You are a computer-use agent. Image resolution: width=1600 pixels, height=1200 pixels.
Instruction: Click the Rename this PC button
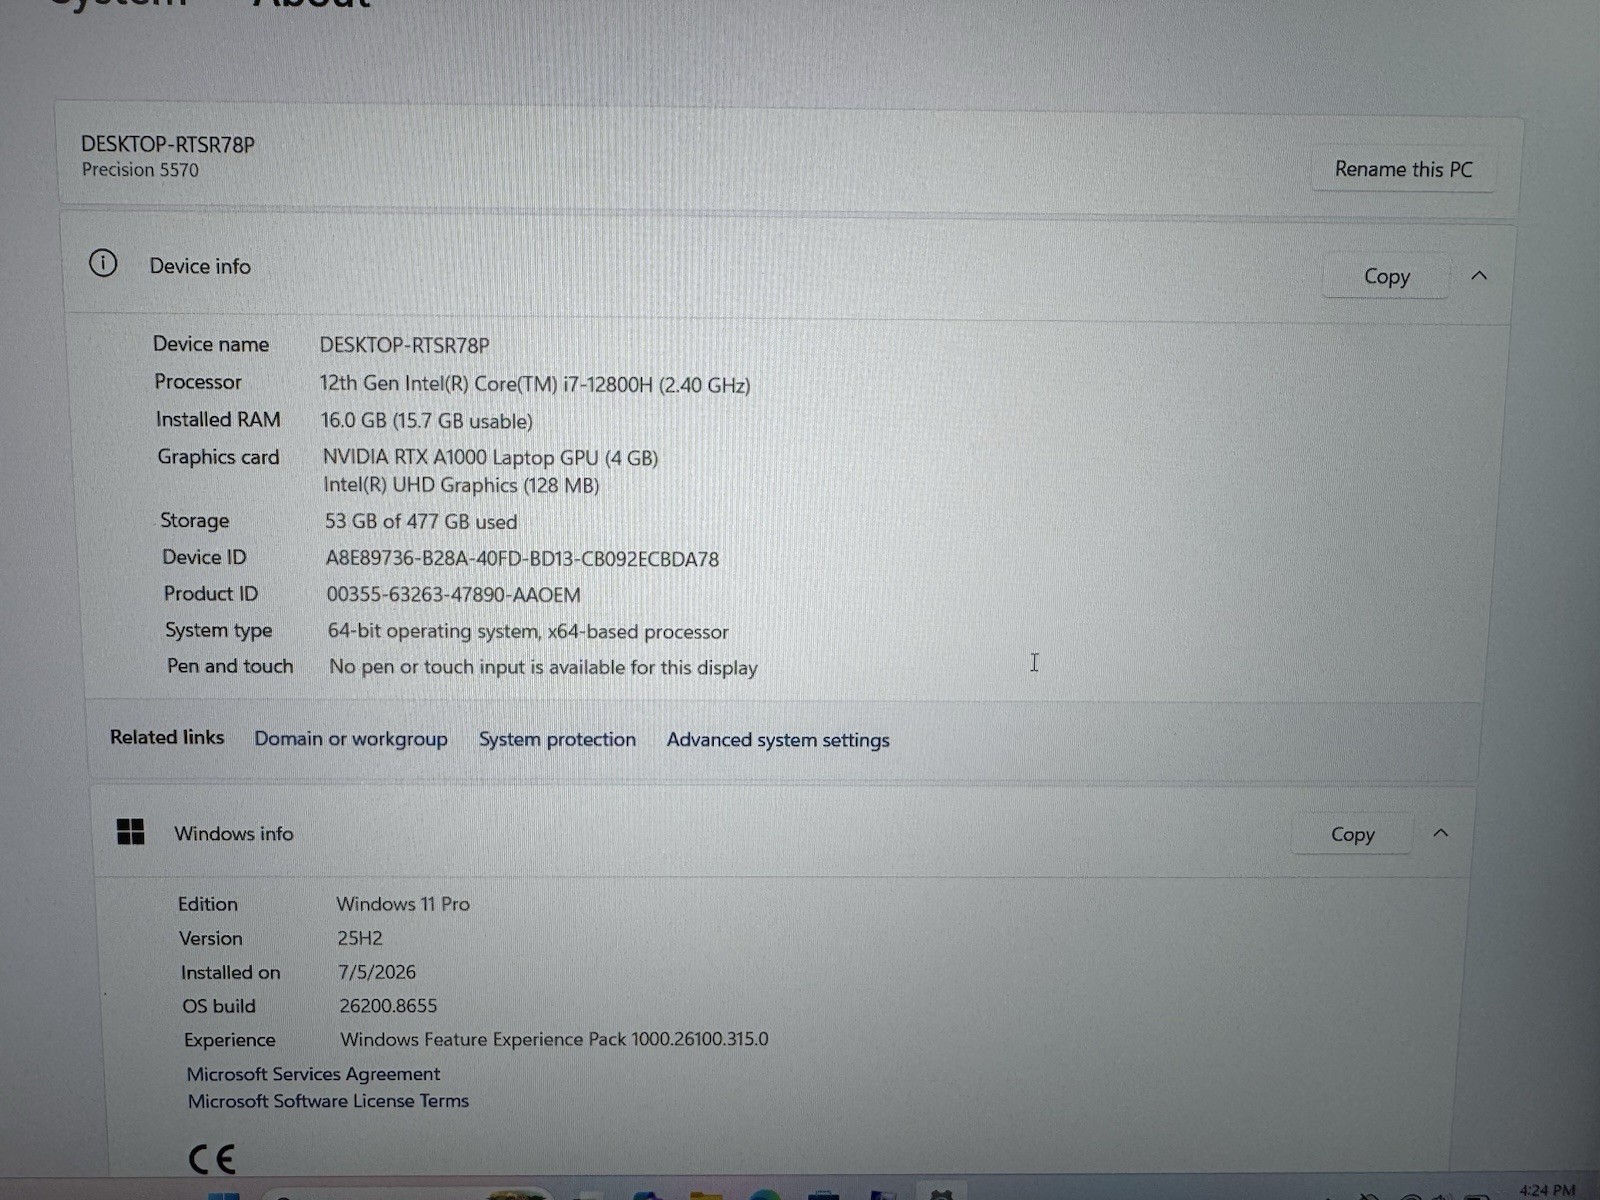(1403, 169)
